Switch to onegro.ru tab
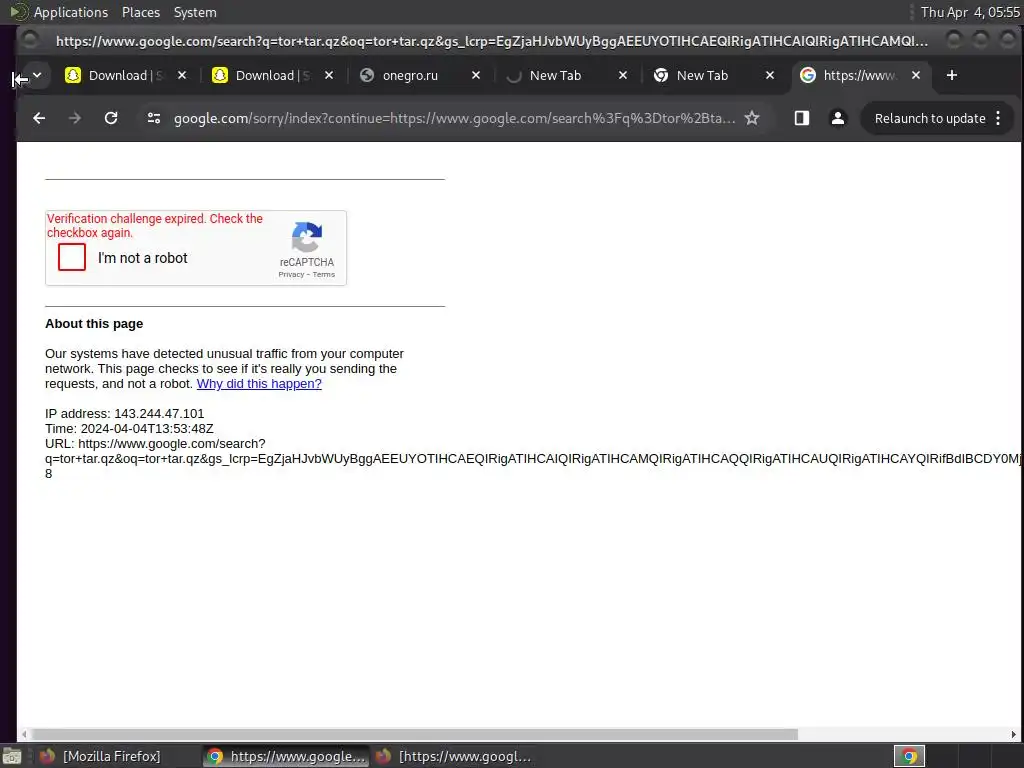Image resolution: width=1024 pixels, height=768 pixels. point(419,75)
